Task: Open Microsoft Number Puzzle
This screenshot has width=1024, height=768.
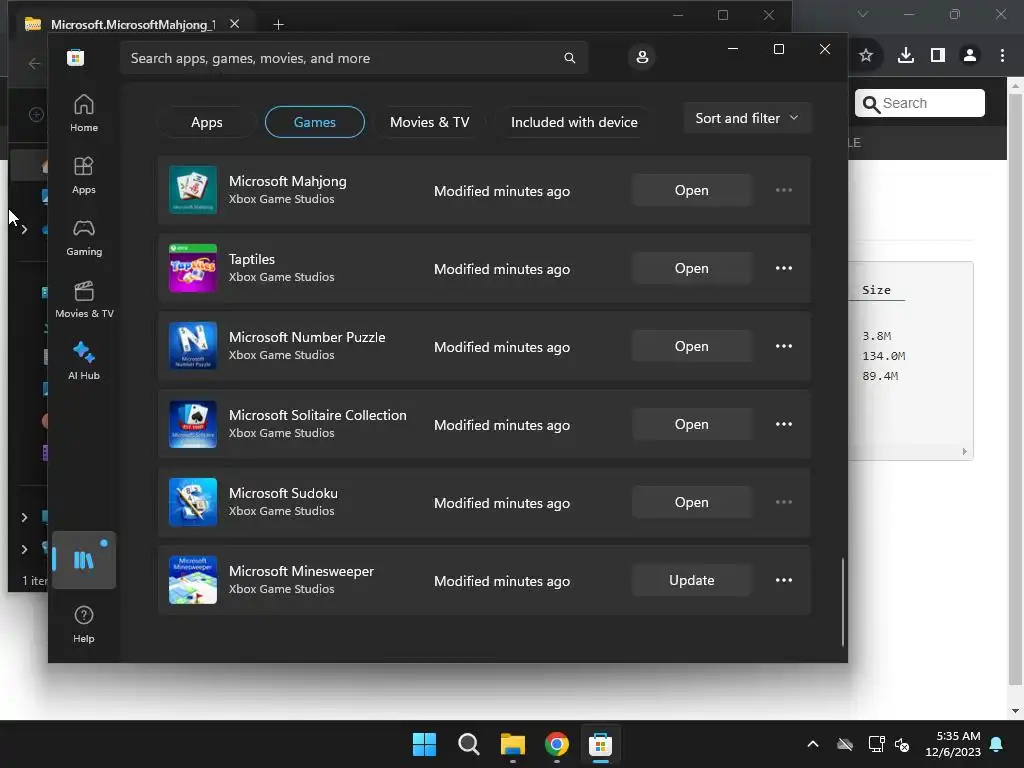Action: pos(692,346)
